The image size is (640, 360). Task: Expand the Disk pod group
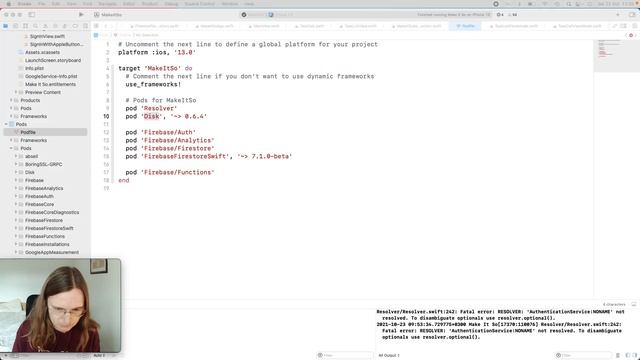16,172
